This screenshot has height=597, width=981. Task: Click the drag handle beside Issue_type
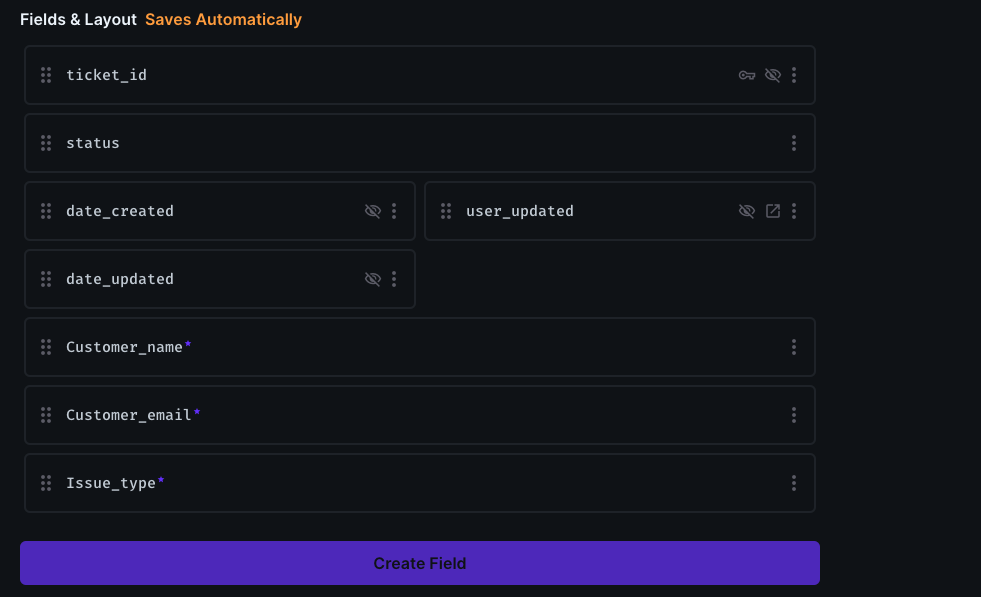(46, 483)
